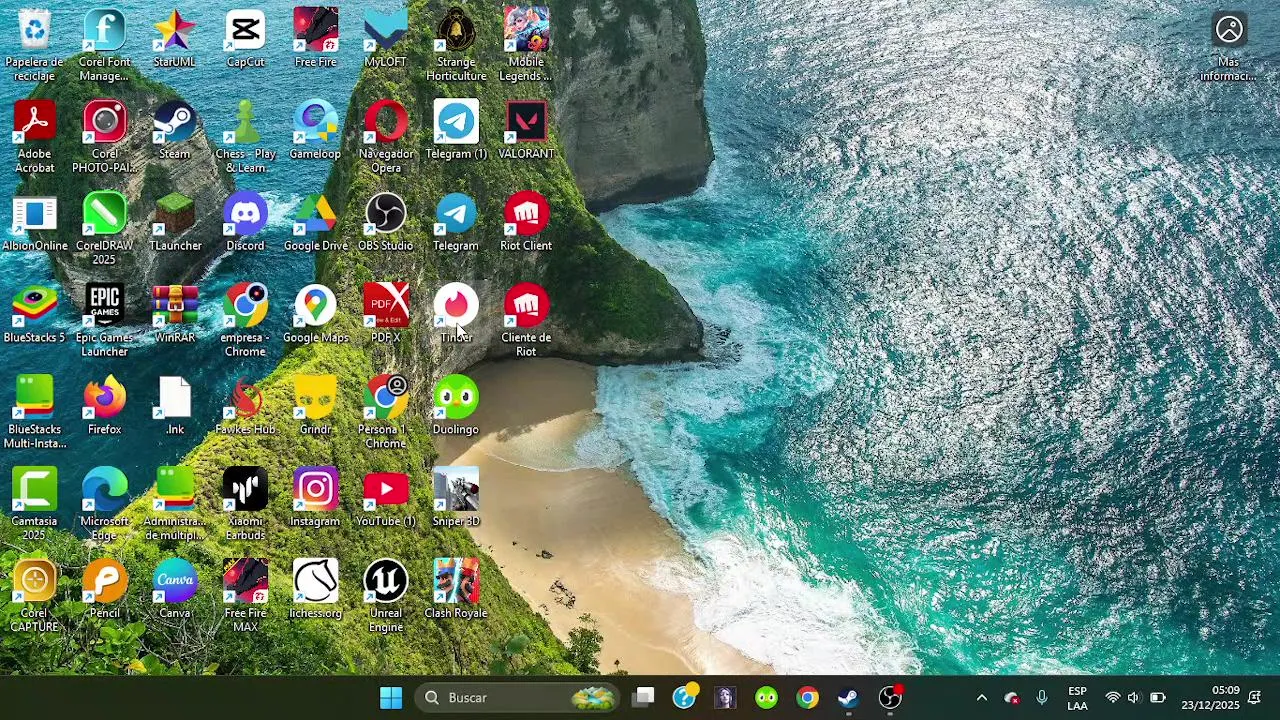Select Navegador Opera desktop icon
1280x720 pixels.
[x=386, y=137]
